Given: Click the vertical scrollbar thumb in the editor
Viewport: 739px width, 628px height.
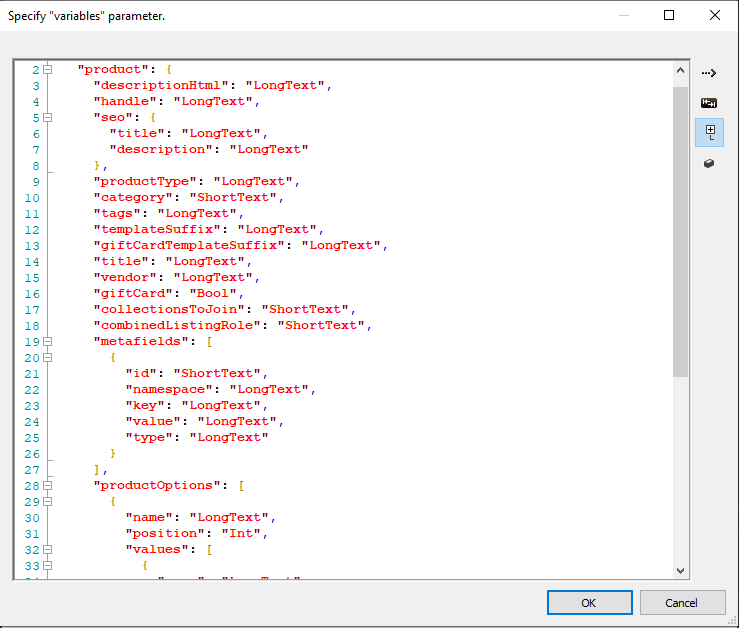Looking at the screenshot, I should click(x=680, y=230).
